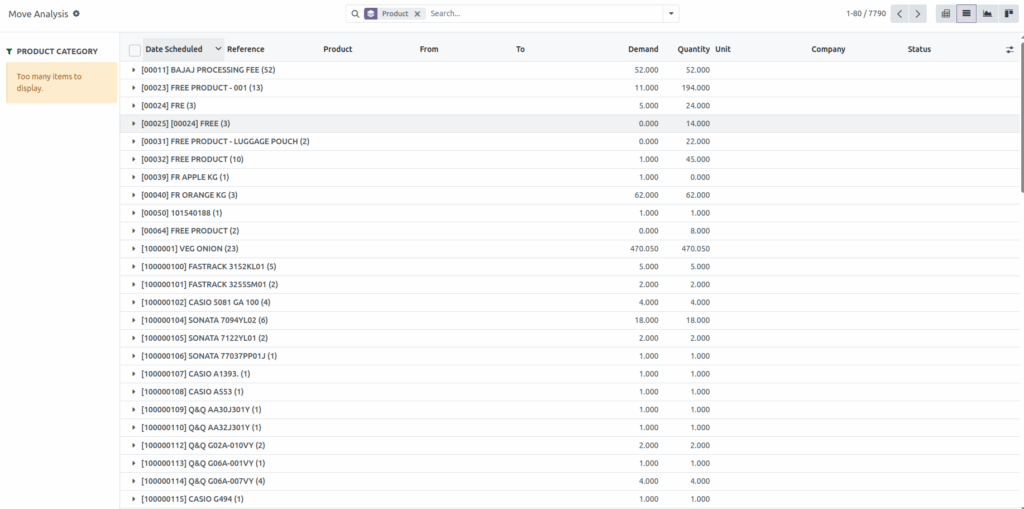The height and width of the screenshot is (509, 1024).
Task: Tick the select-all records checkbox
Action: [x=135, y=50]
